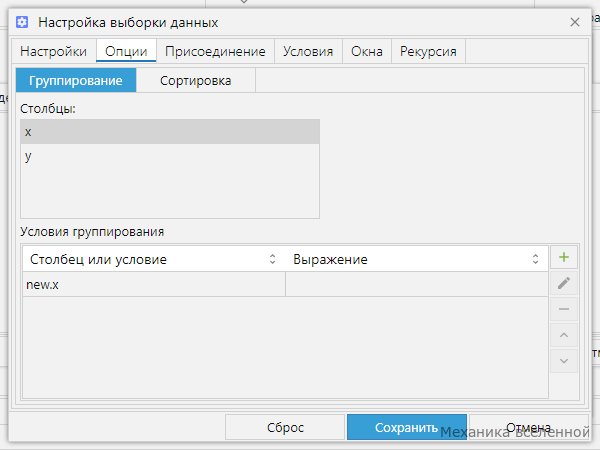Switch to the Окна tab
Image resolution: width=600 pixels, height=450 pixels.
[x=367, y=51]
